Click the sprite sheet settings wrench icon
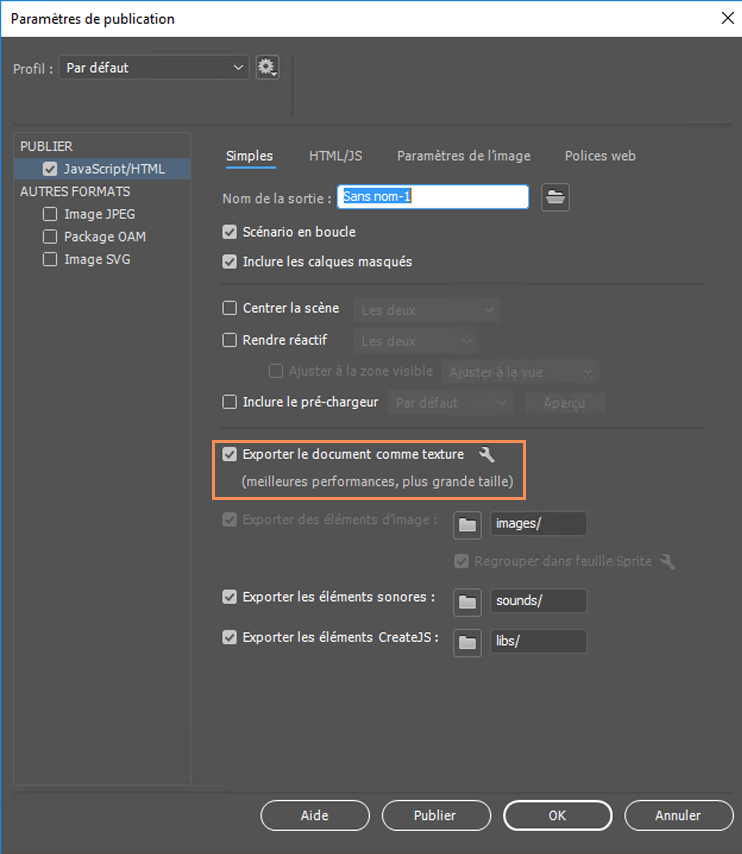 point(667,562)
